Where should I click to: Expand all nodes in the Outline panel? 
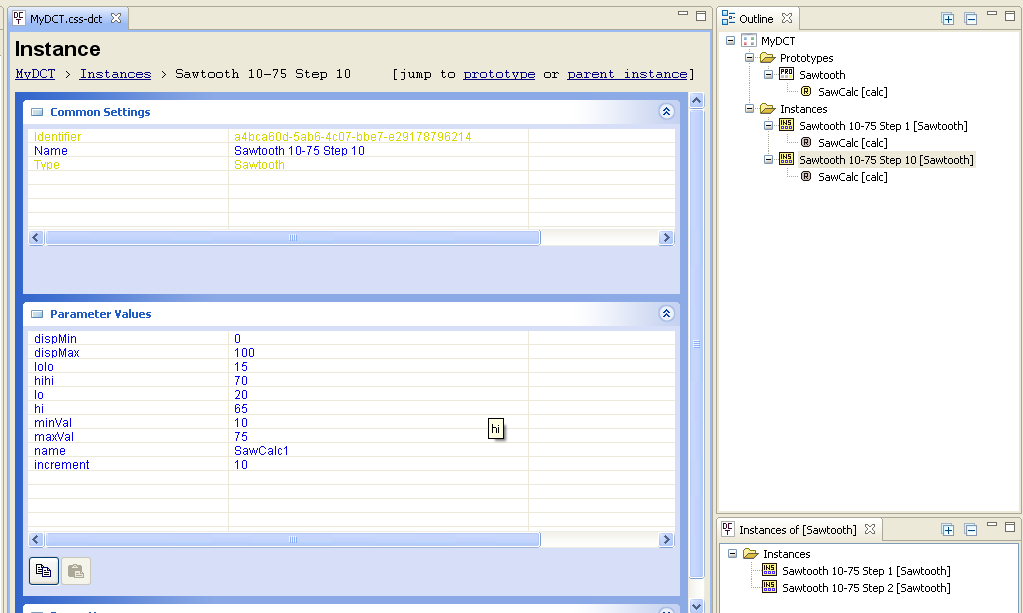tap(948, 19)
